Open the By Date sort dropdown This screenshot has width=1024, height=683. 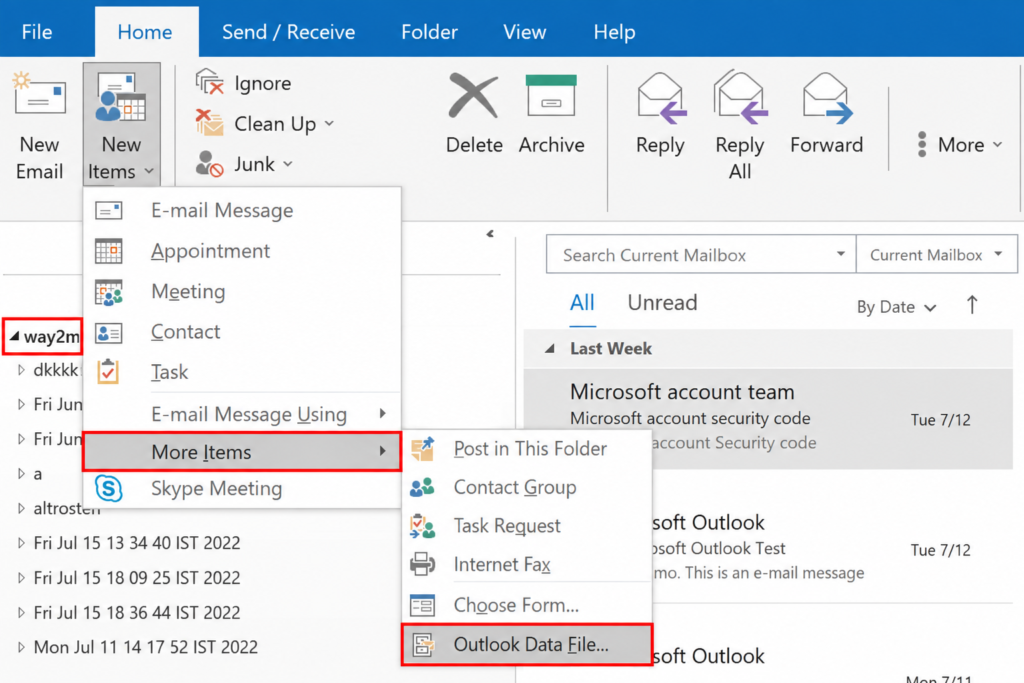click(897, 307)
